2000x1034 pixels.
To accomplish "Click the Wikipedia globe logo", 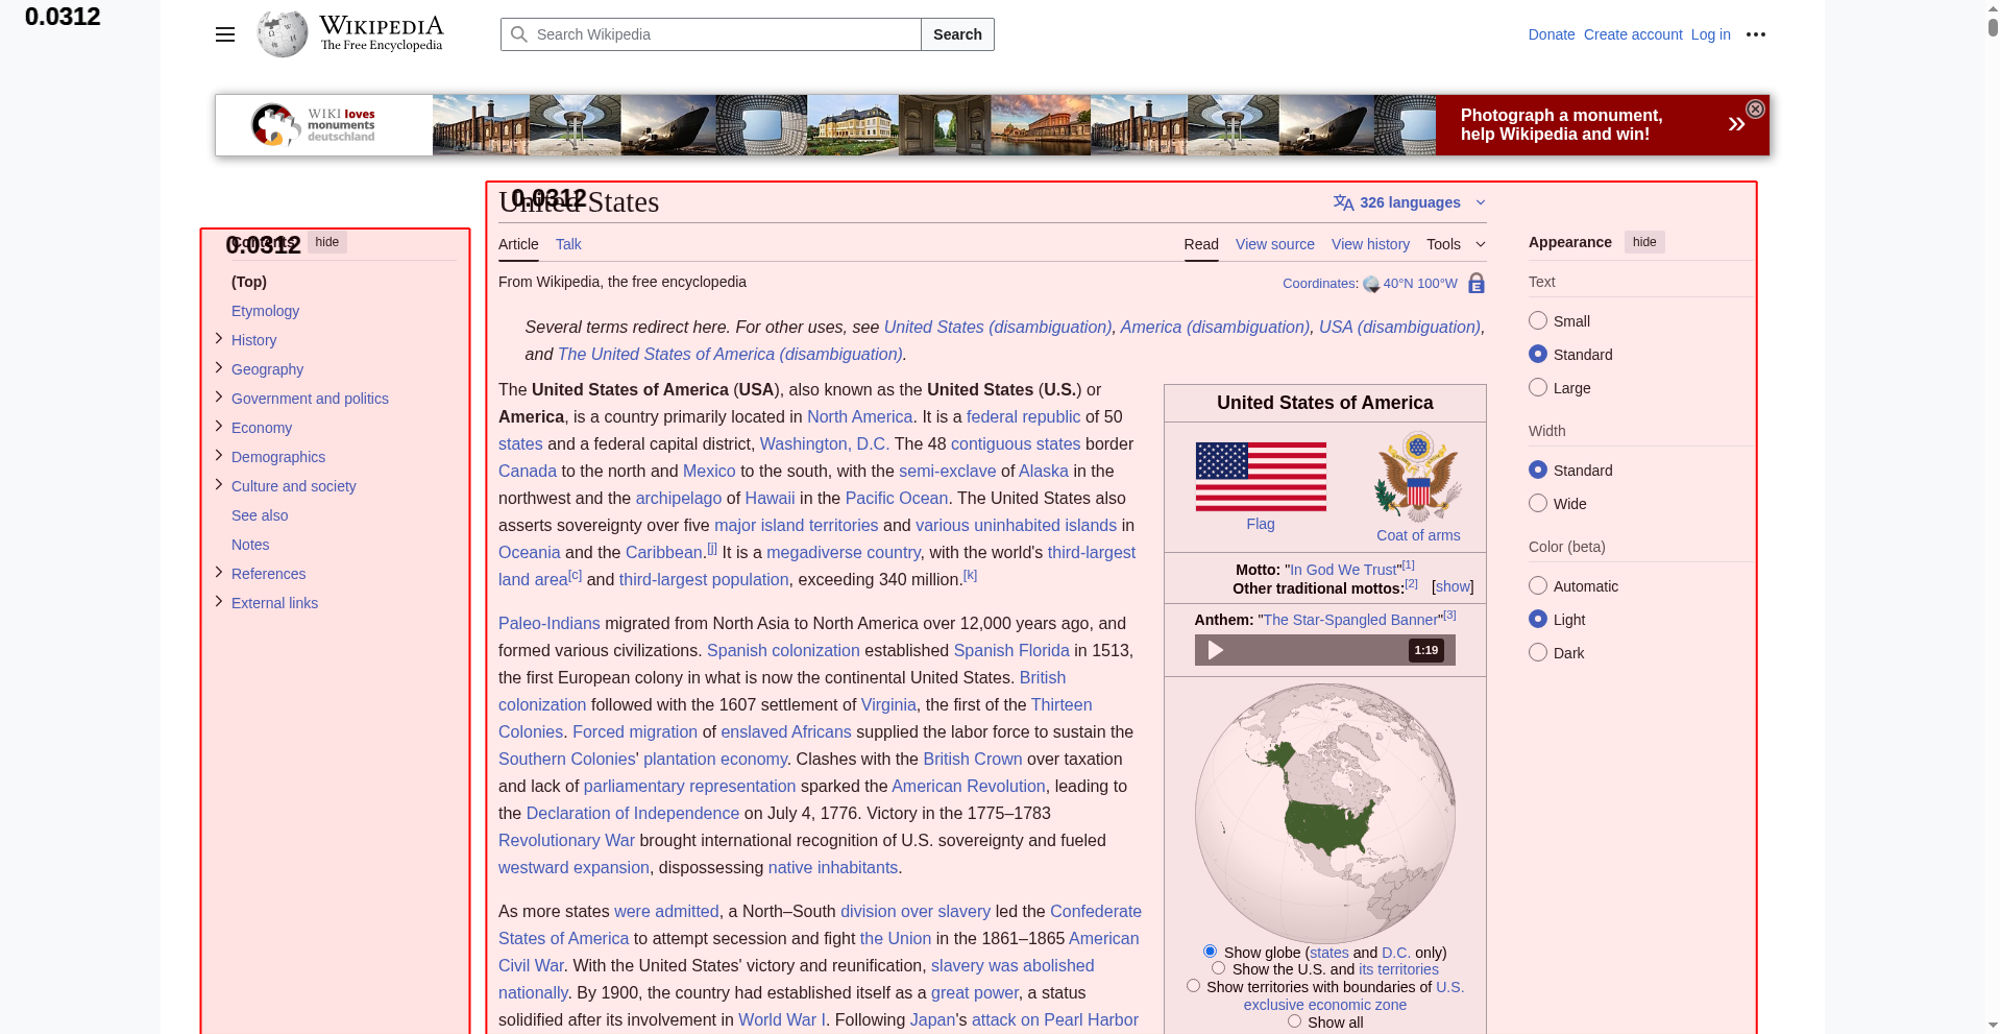I will point(282,34).
